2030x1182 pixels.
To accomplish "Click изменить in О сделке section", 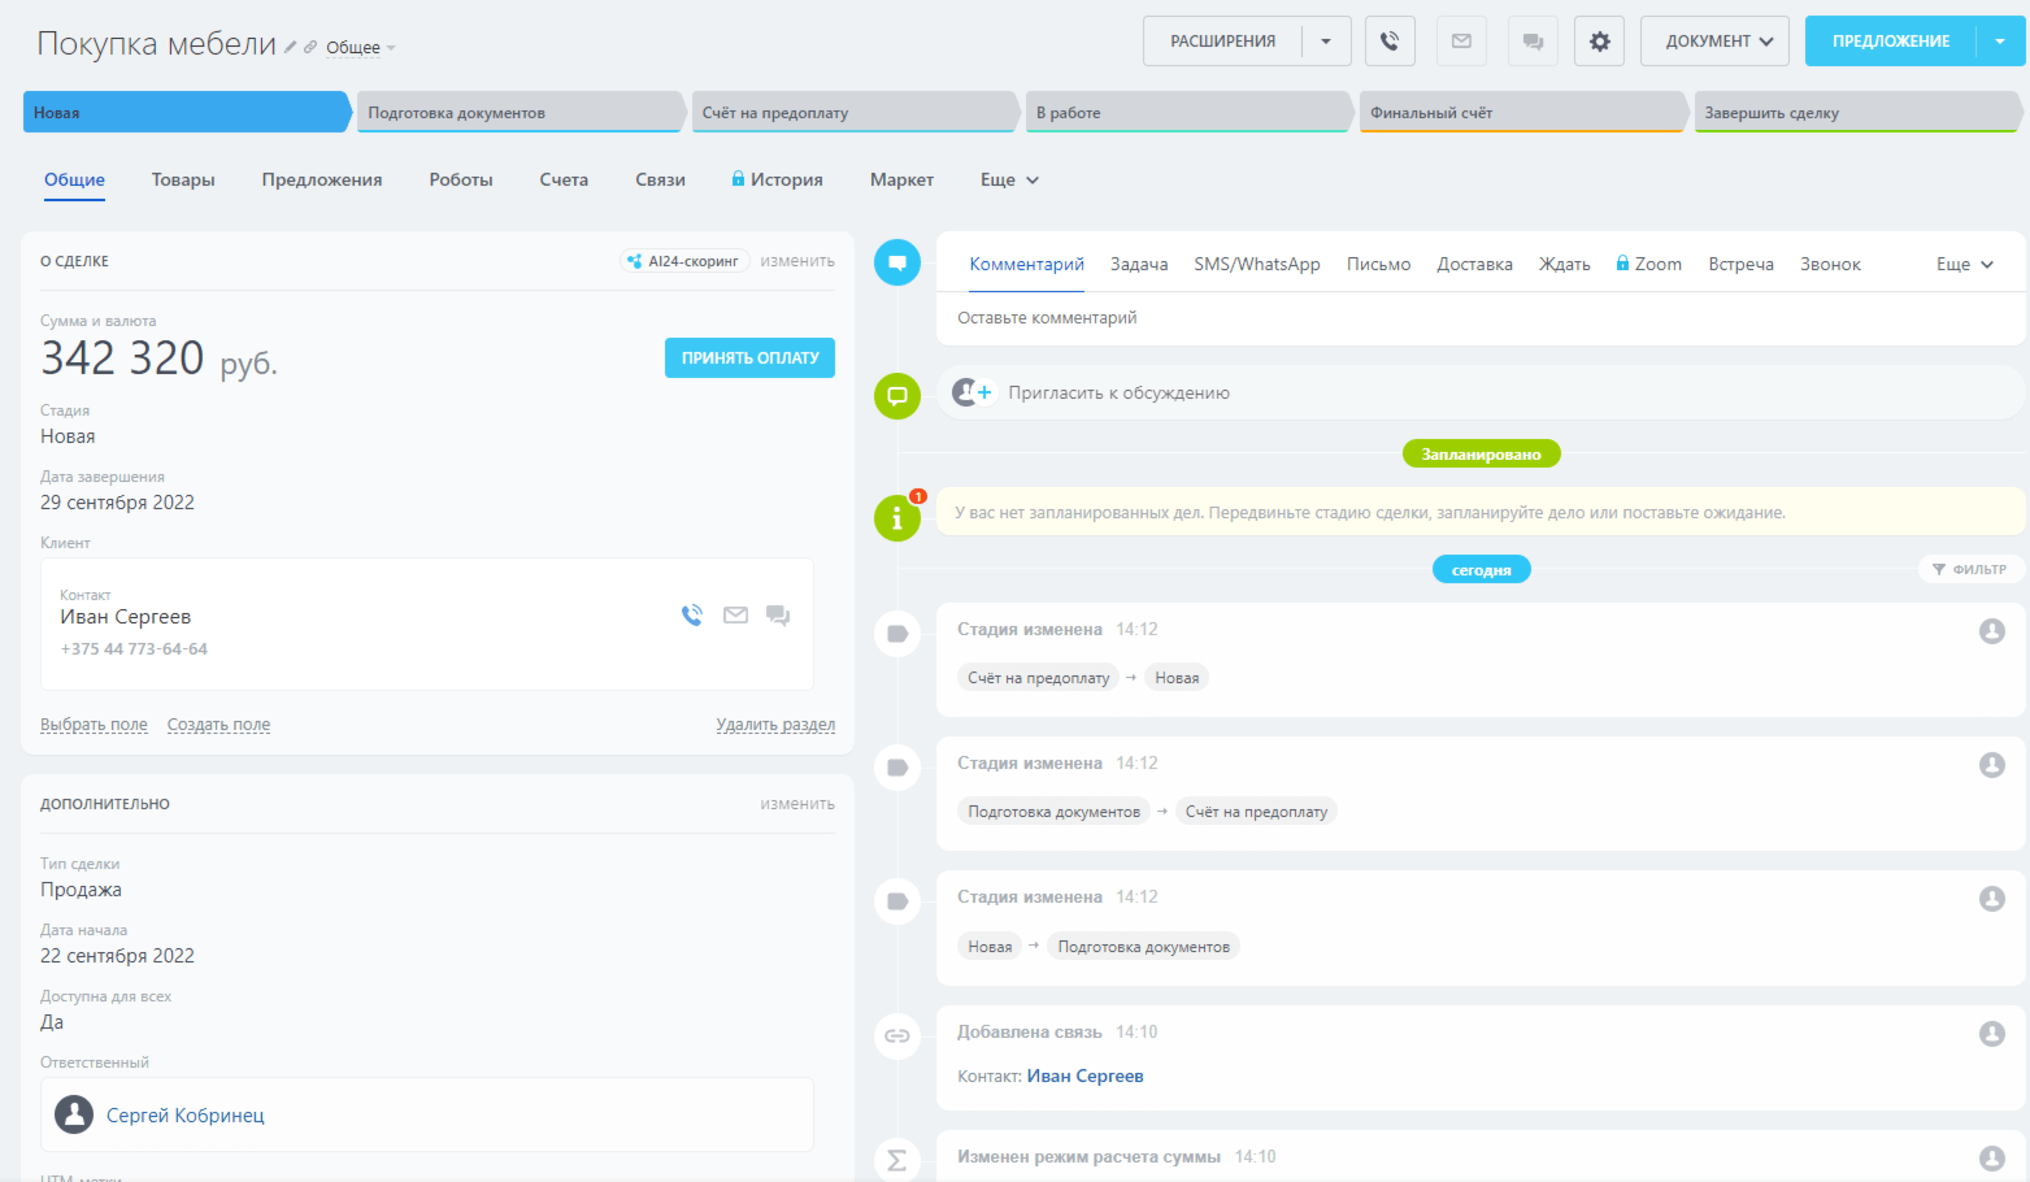I will click(x=797, y=261).
